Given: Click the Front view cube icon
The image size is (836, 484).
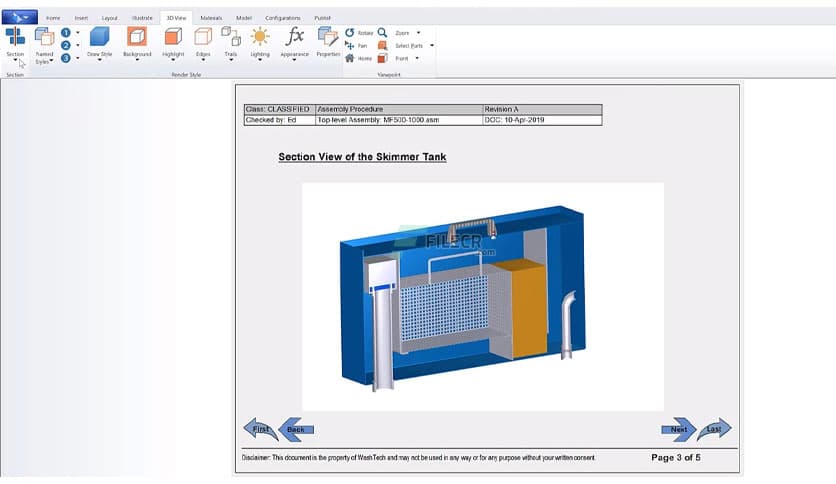Looking at the screenshot, I should coord(382,58).
